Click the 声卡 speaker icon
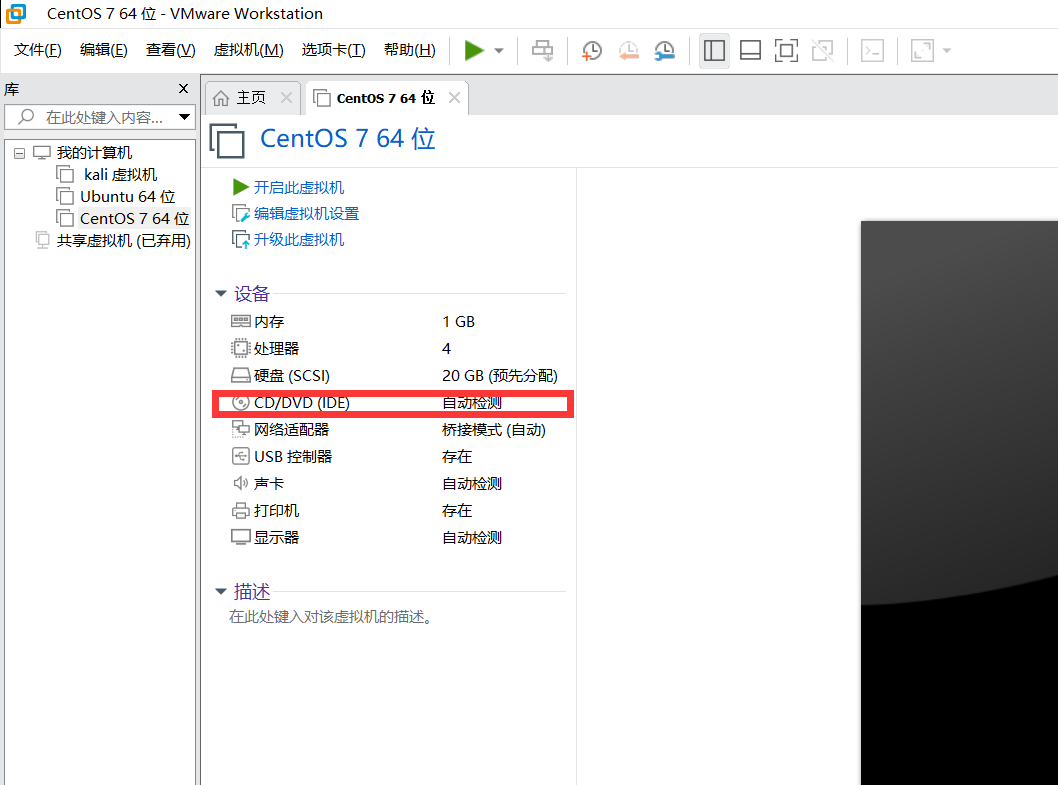The image size is (1058, 785). coord(240,483)
